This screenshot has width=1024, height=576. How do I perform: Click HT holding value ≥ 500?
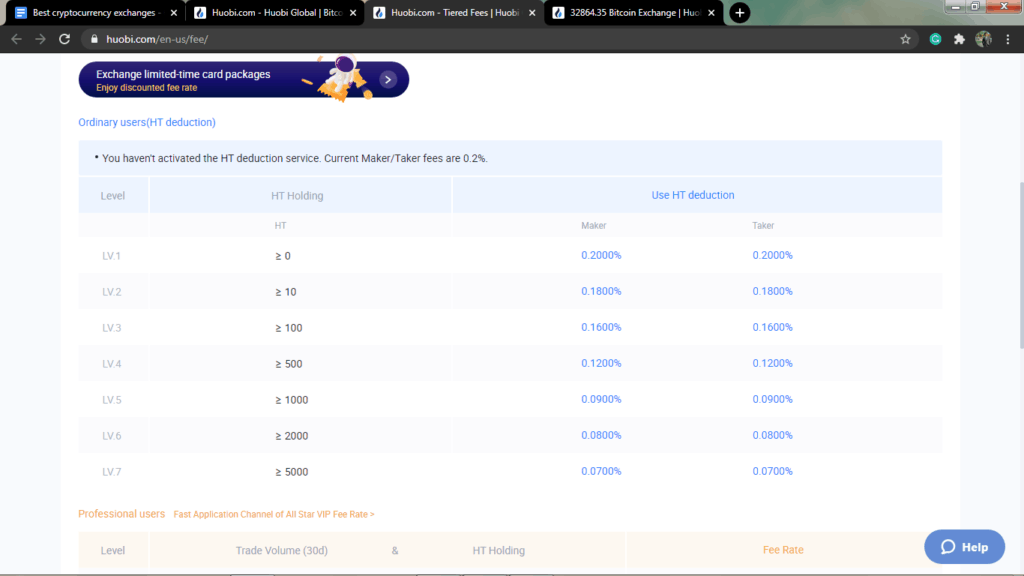pyautogui.click(x=288, y=364)
